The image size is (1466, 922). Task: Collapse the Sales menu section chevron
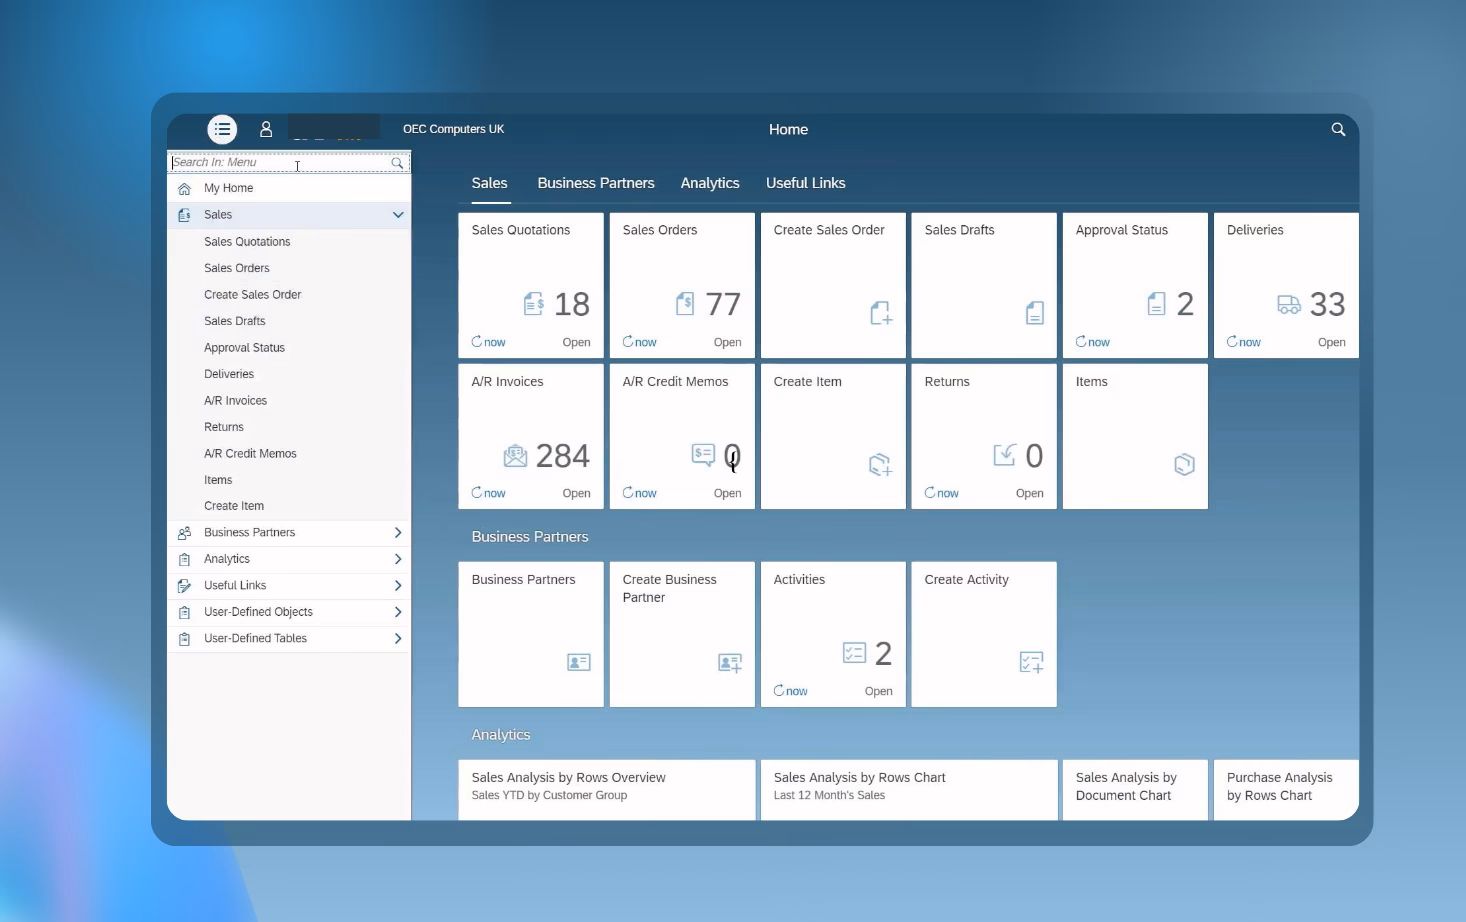pos(398,215)
